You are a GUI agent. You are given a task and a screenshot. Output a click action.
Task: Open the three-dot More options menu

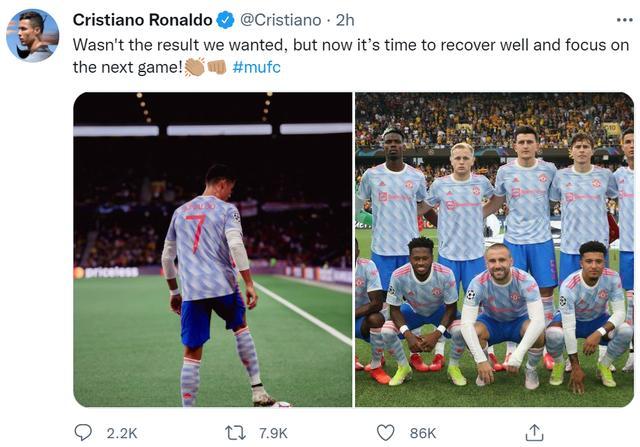623,19
